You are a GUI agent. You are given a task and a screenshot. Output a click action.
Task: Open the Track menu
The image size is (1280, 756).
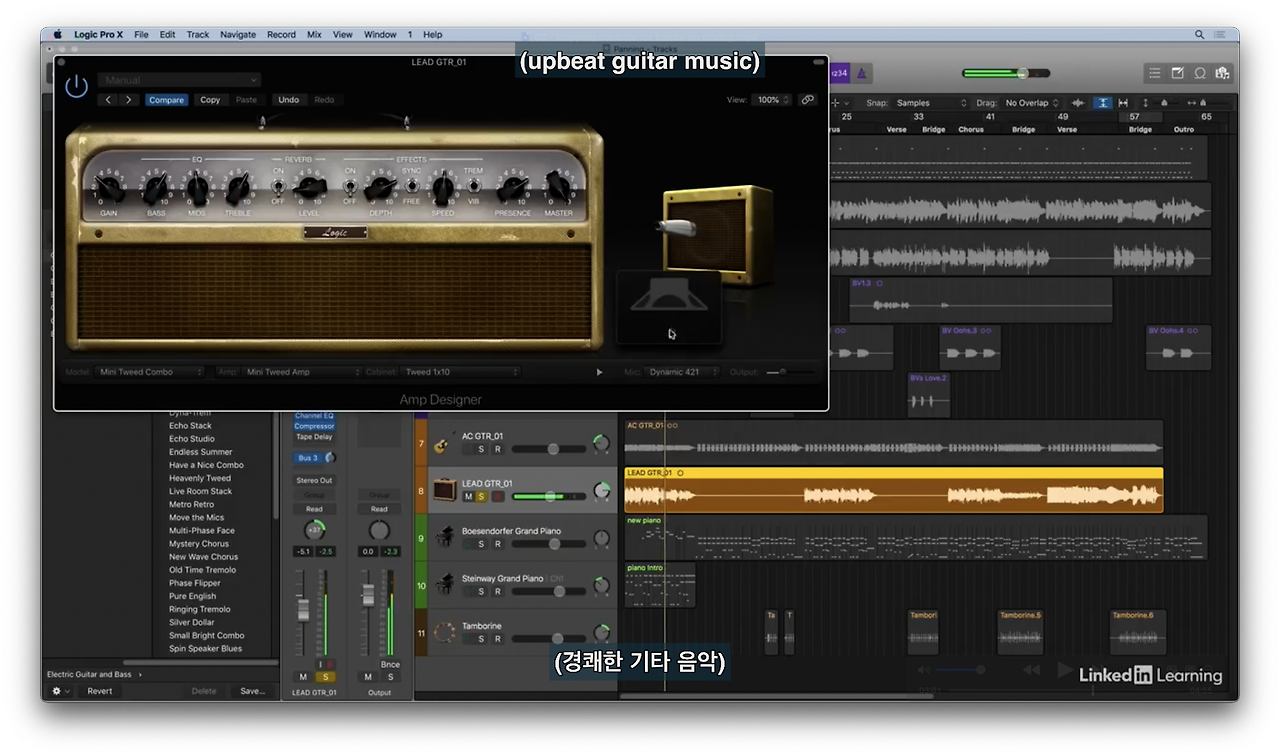(198, 34)
